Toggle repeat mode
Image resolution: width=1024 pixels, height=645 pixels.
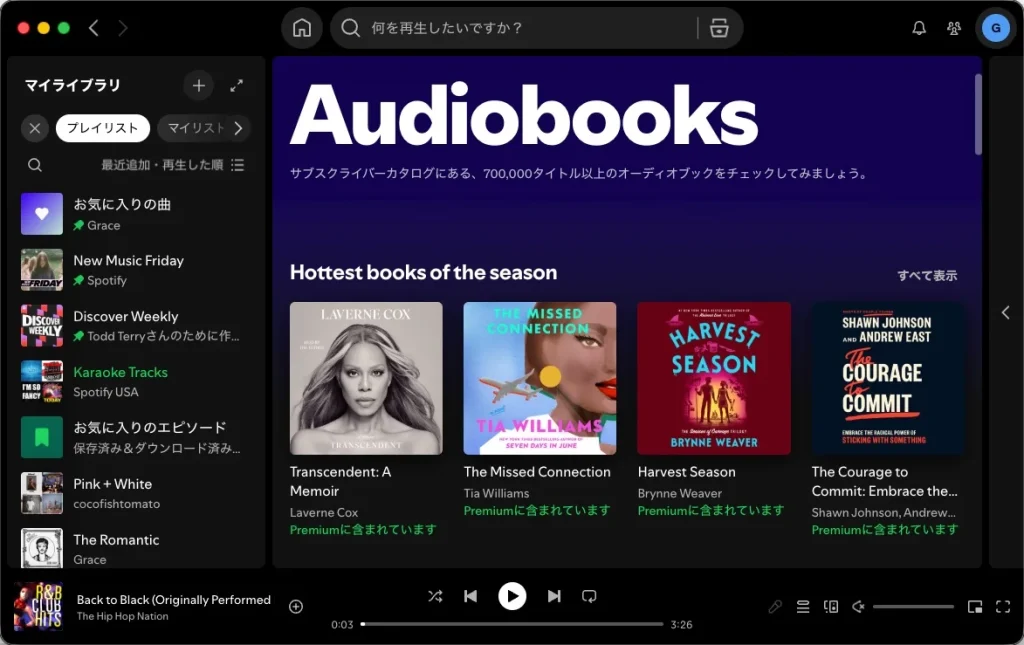(x=589, y=596)
